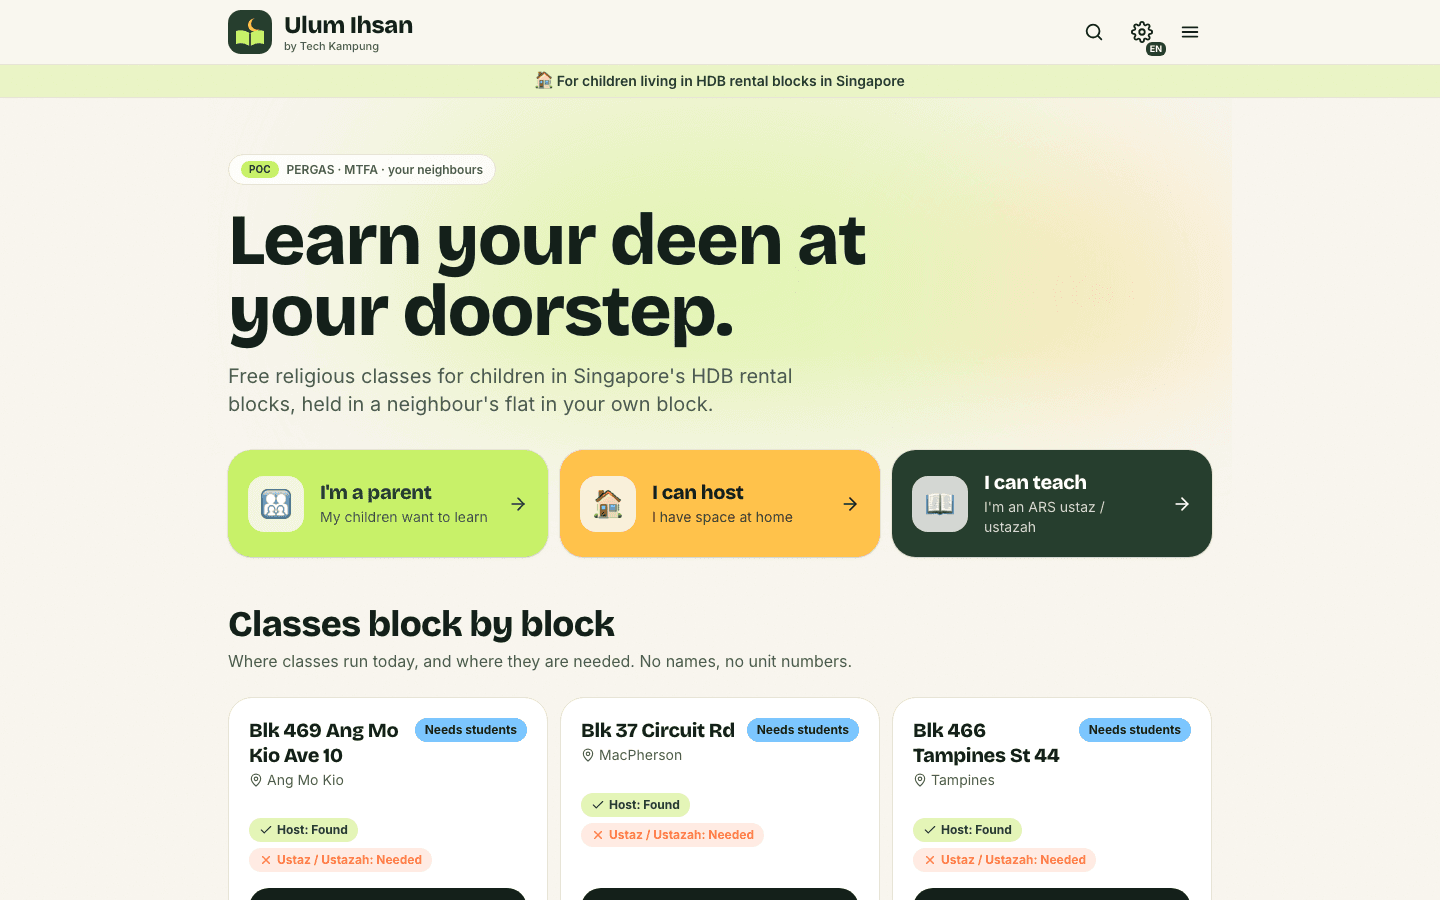Click the open book icon on teach card
Viewport: 1440px width, 900px height.
click(x=940, y=504)
